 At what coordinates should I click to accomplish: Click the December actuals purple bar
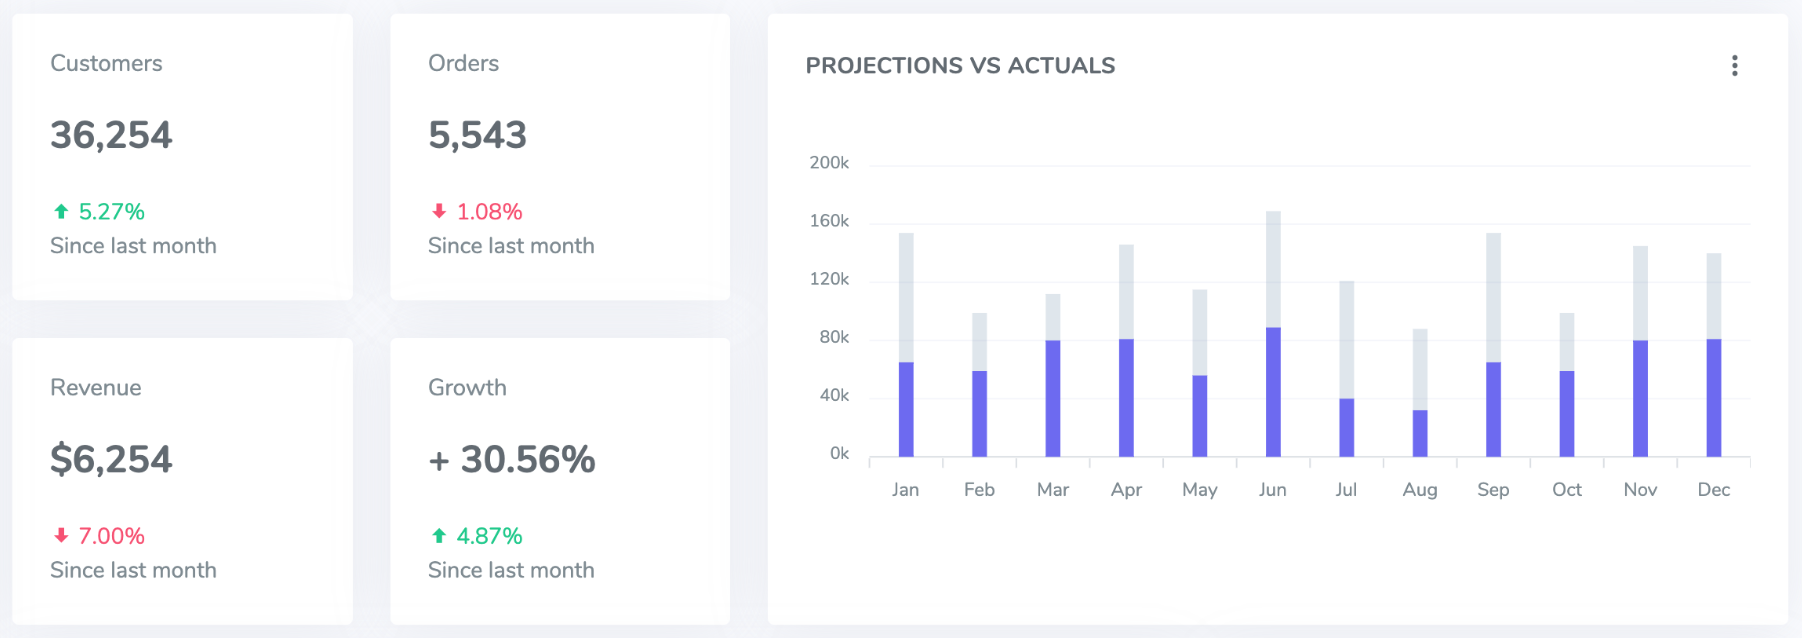click(1713, 398)
